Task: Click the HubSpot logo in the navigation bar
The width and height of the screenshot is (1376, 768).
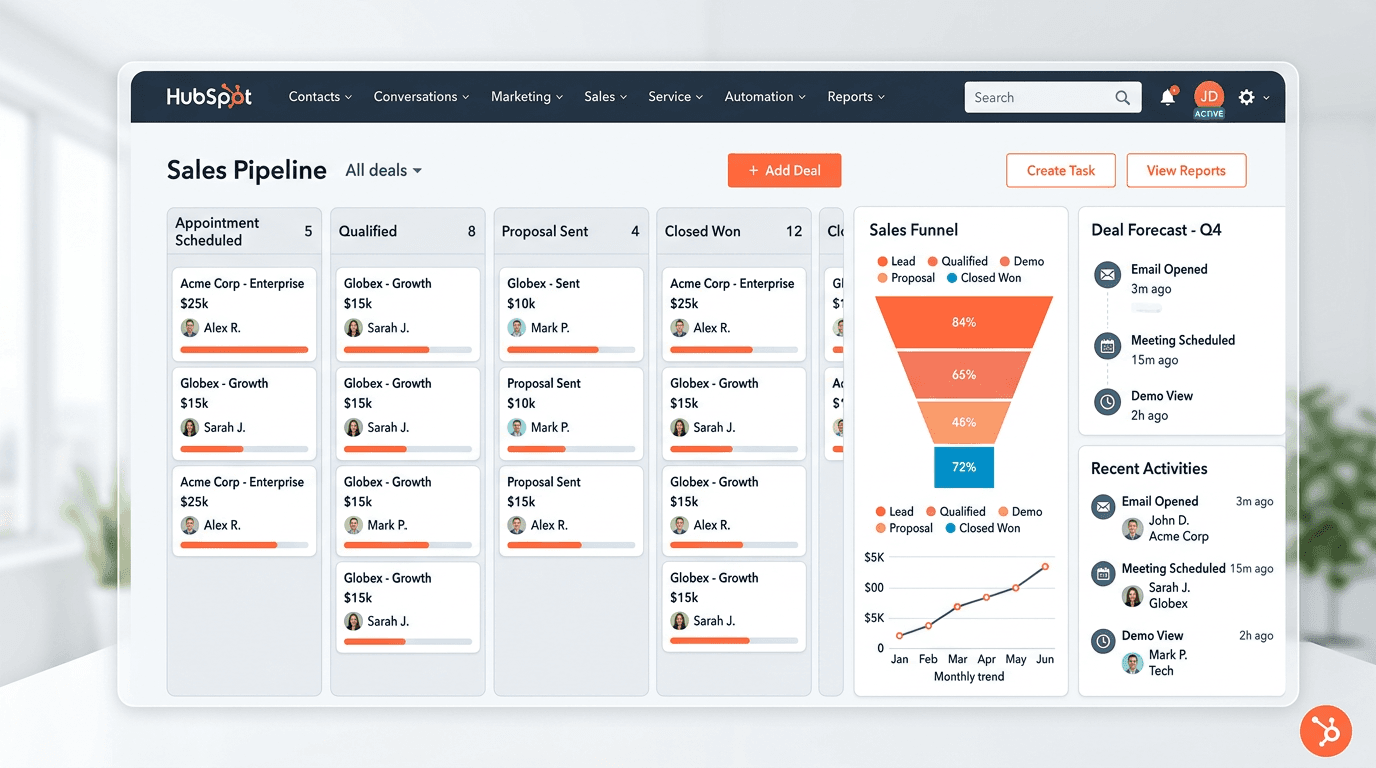Action: pyautogui.click(x=209, y=97)
